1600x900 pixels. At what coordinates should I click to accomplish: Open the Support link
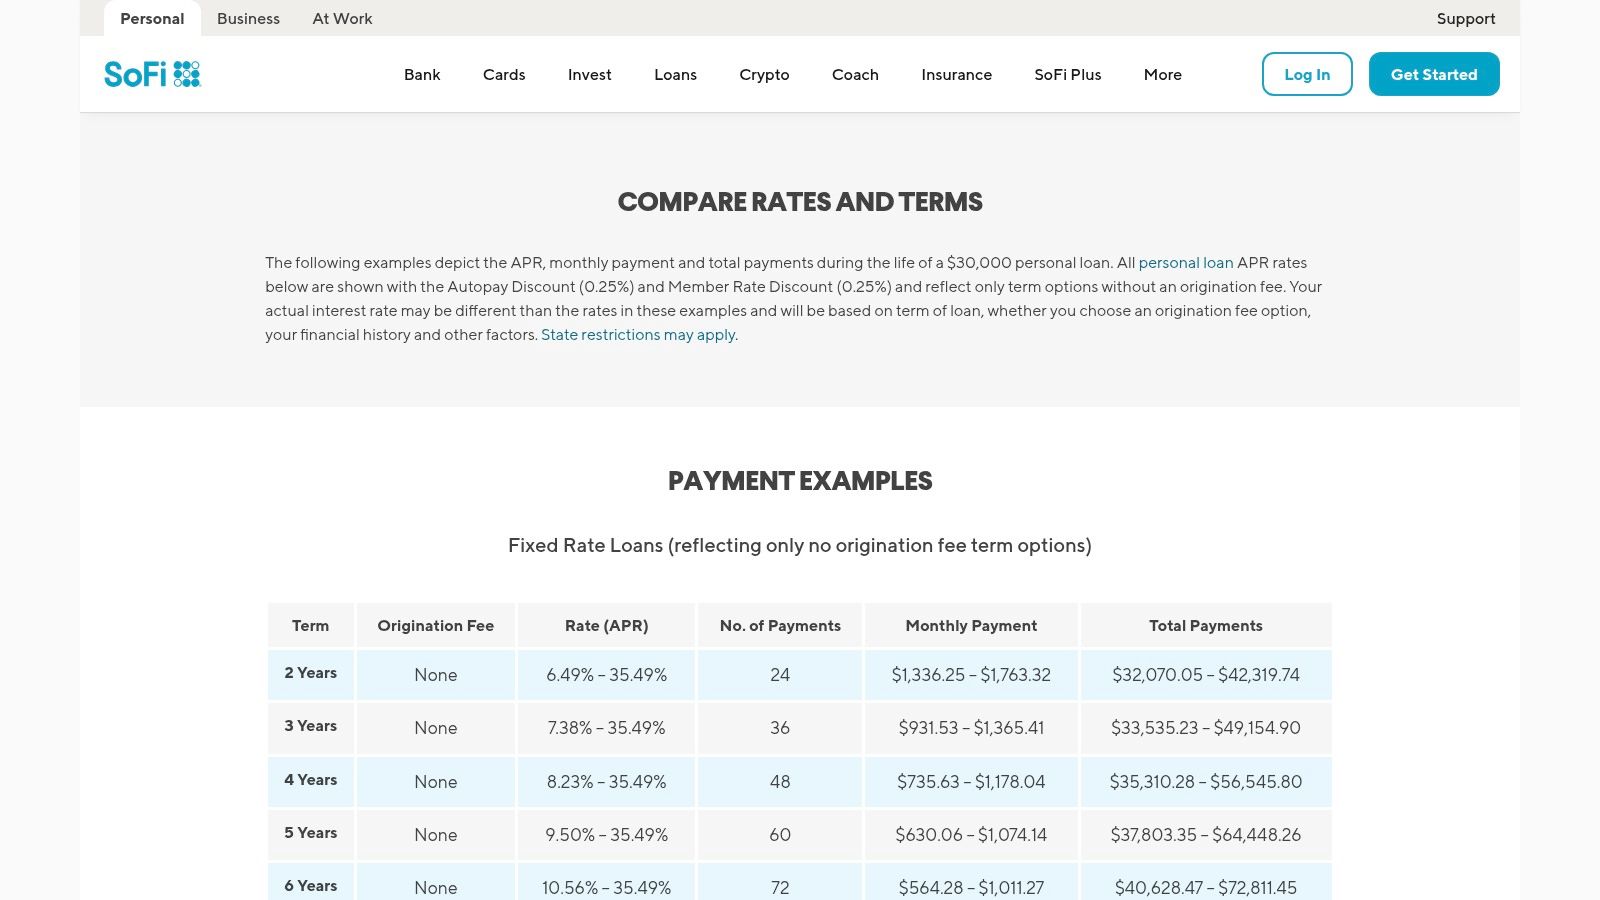tap(1466, 18)
